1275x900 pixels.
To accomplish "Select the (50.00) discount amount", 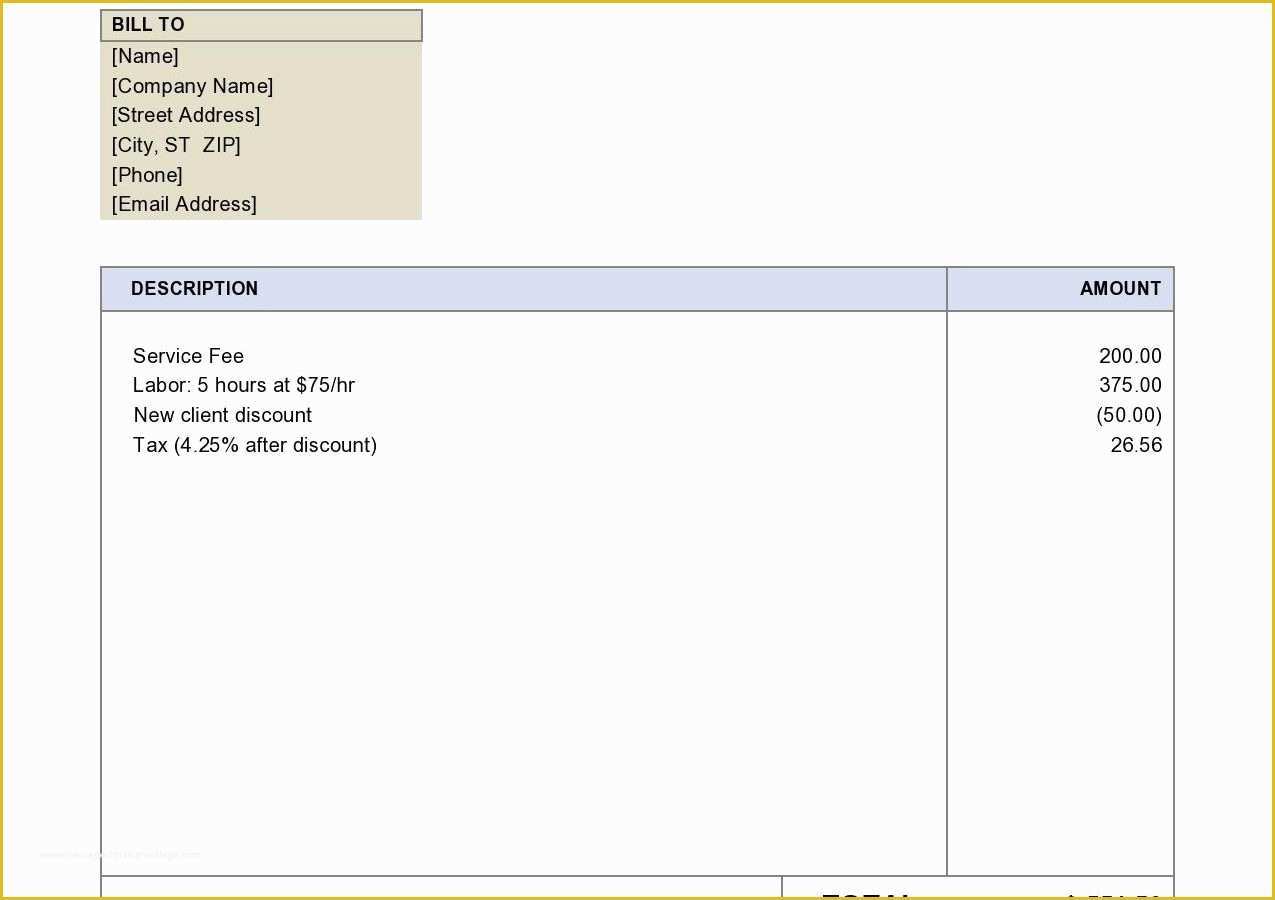I will click(x=1129, y=415).
